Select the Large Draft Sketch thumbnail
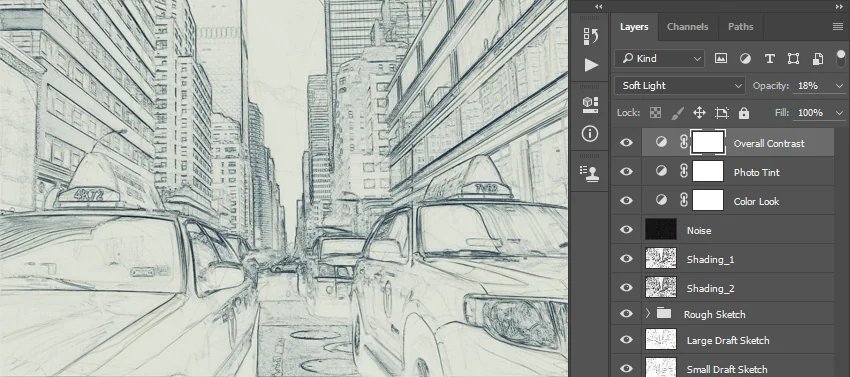Screen dimensions: 850x377 click(661, 340)
